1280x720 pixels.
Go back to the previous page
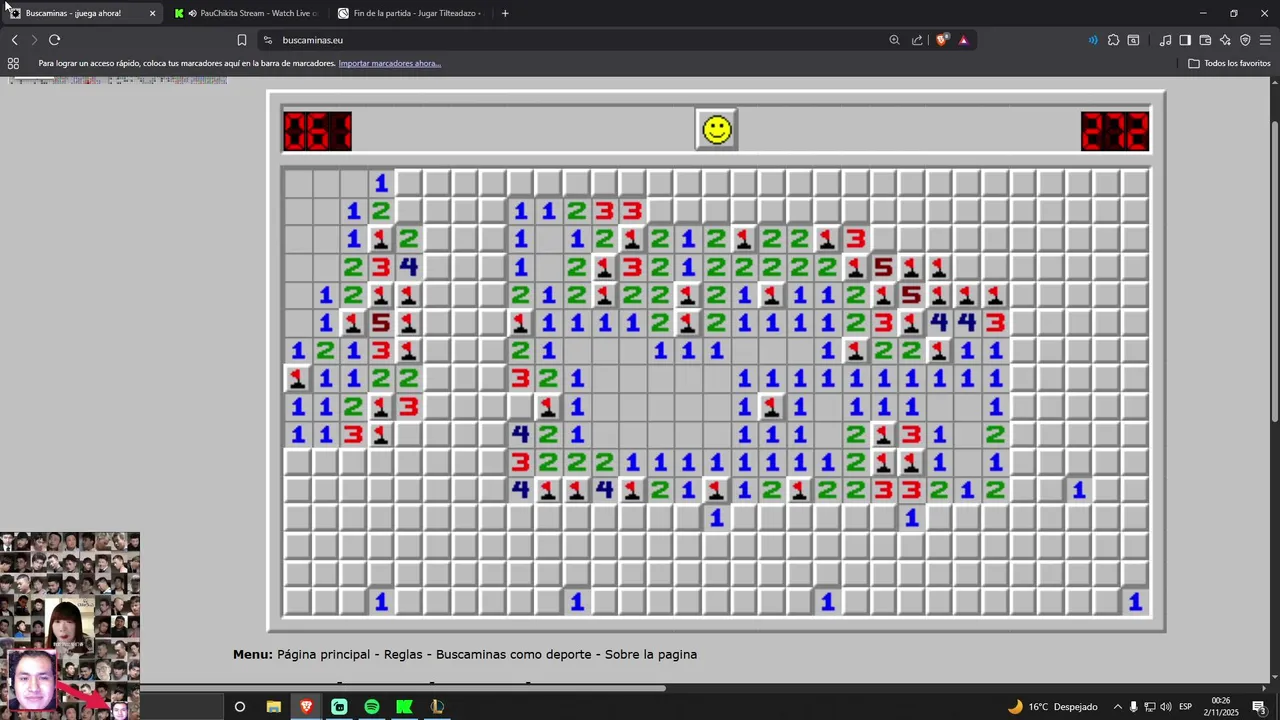point(14,40)
